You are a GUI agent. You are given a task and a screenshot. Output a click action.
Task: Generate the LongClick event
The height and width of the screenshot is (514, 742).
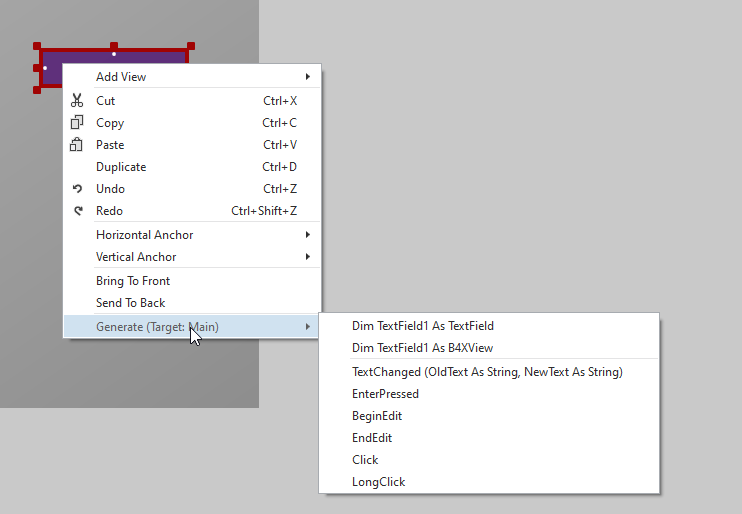click(x=379, y=482)
